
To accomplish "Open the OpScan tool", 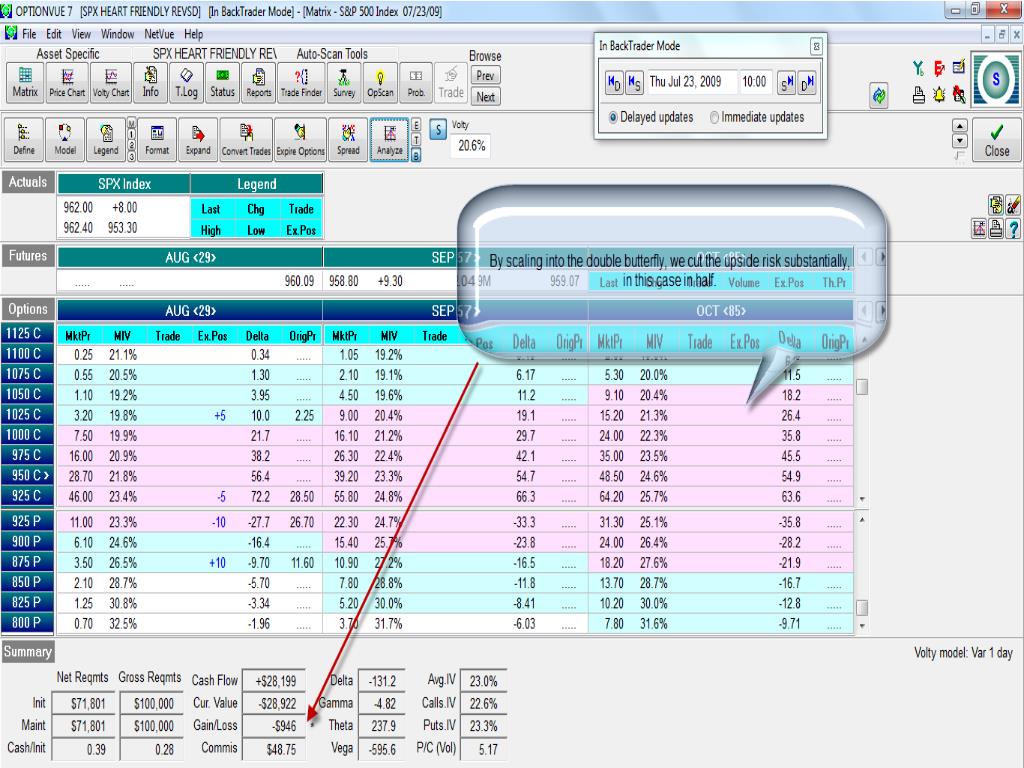I will click(380, 82).
